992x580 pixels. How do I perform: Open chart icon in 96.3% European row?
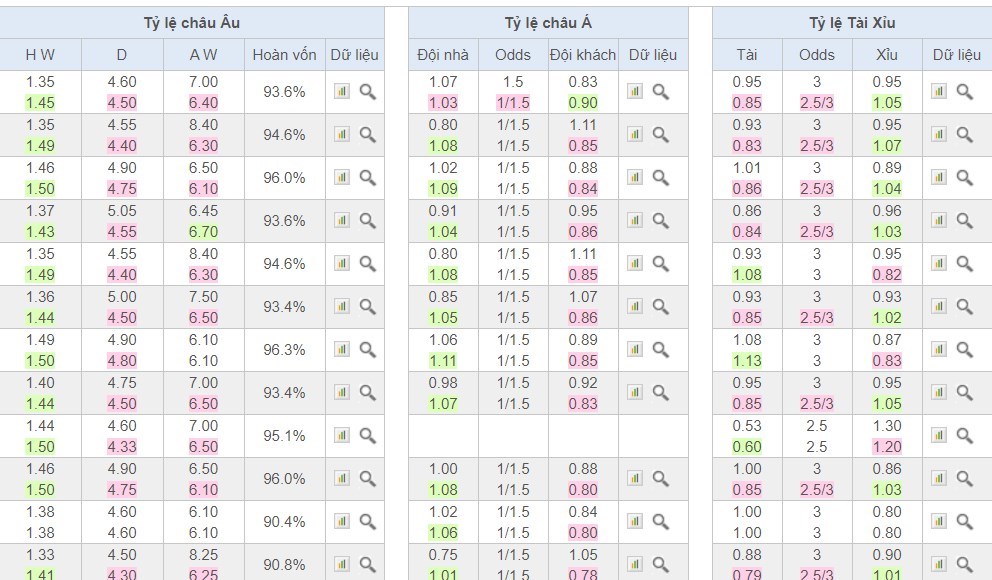(x=342, y=350)
